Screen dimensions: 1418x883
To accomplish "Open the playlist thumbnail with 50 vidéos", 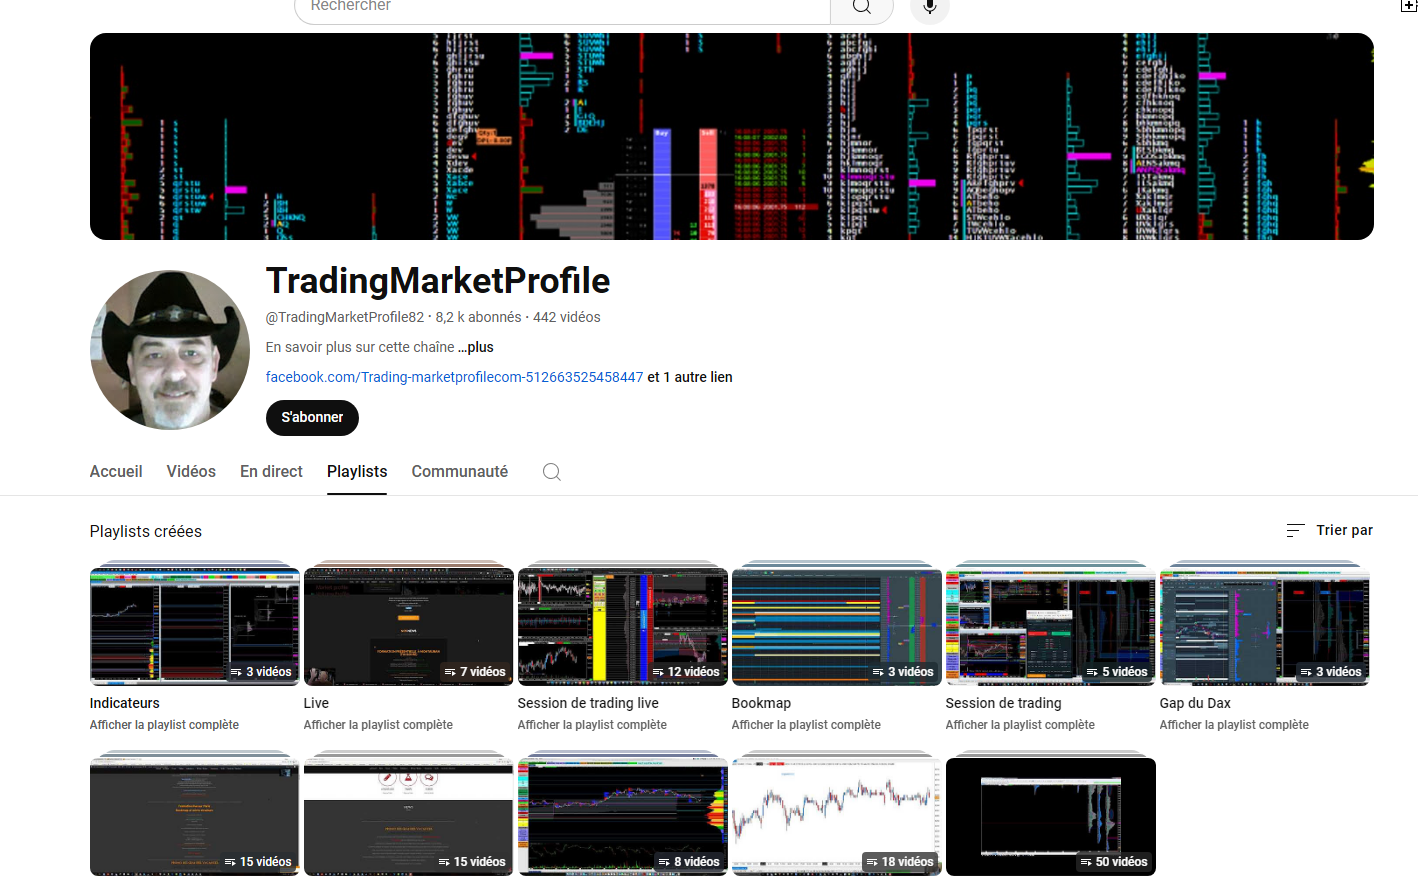I will [1051, 816].
